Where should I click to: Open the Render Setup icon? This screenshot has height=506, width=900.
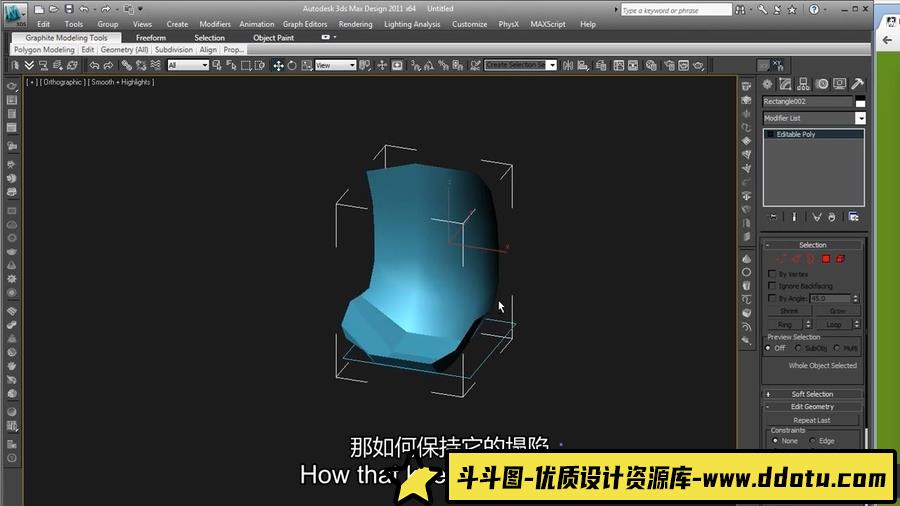669,65
